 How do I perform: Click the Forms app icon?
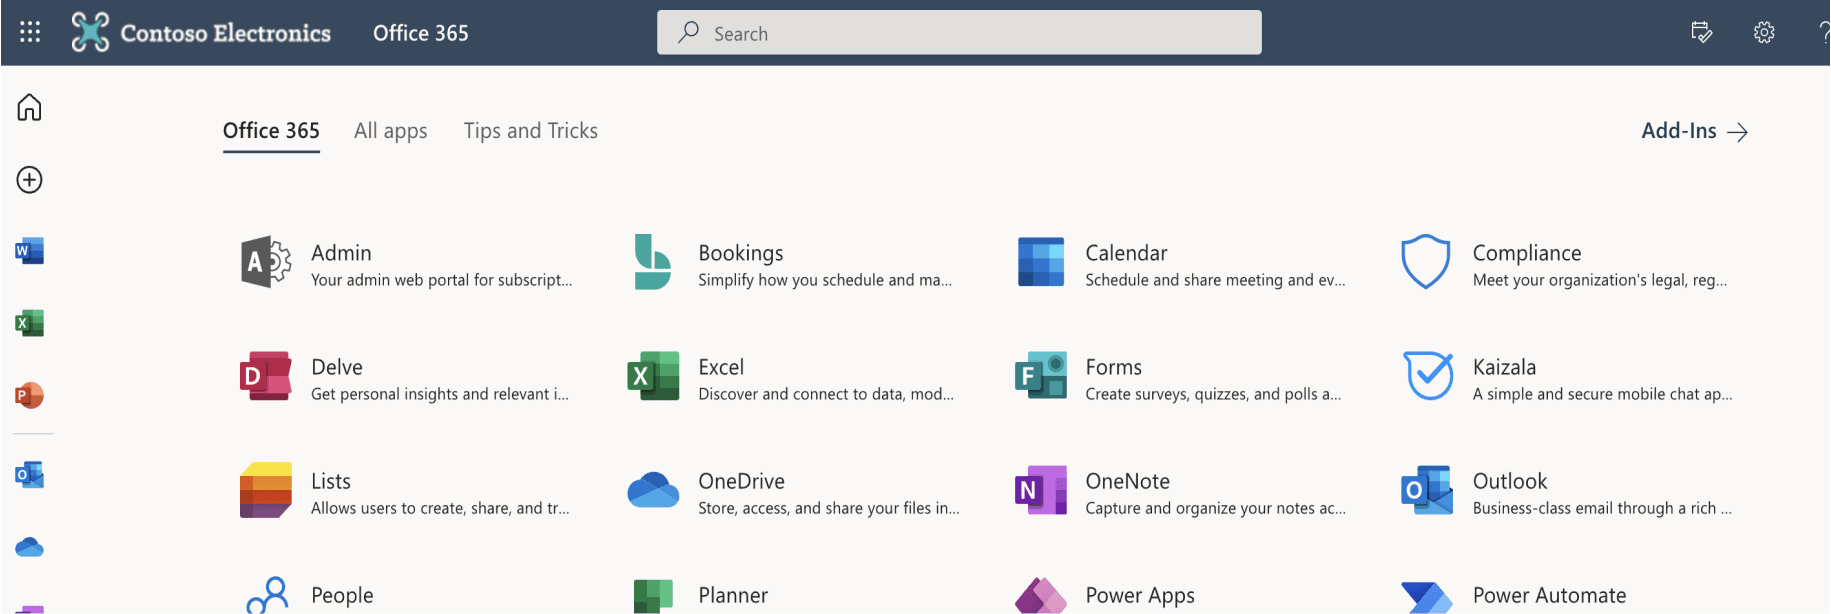coord(1041,376)
